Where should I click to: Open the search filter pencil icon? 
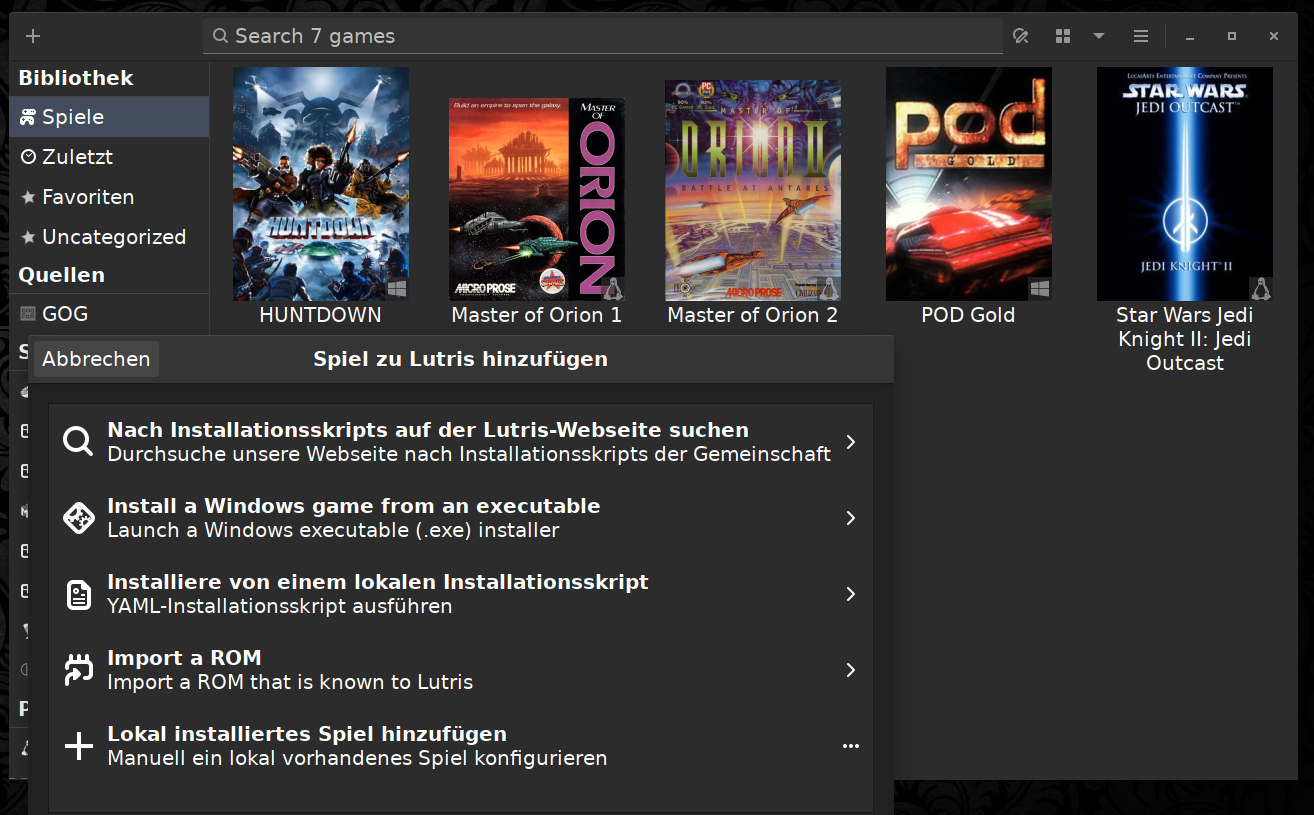pos(1021,36)
